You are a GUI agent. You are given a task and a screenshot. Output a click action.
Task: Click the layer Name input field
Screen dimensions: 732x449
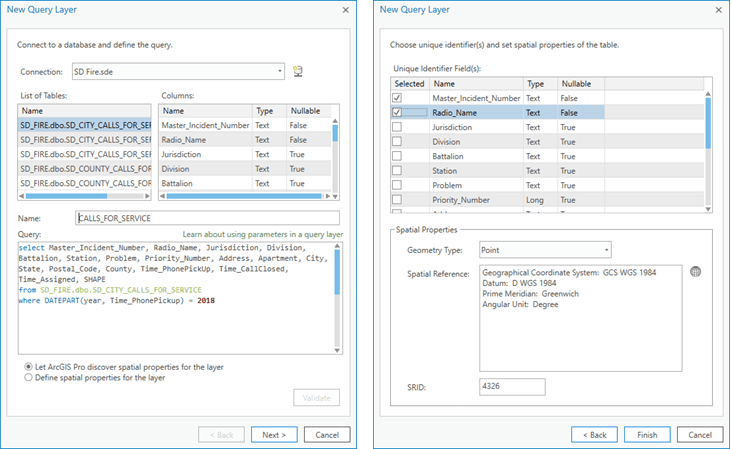click(x=207, y=218)
